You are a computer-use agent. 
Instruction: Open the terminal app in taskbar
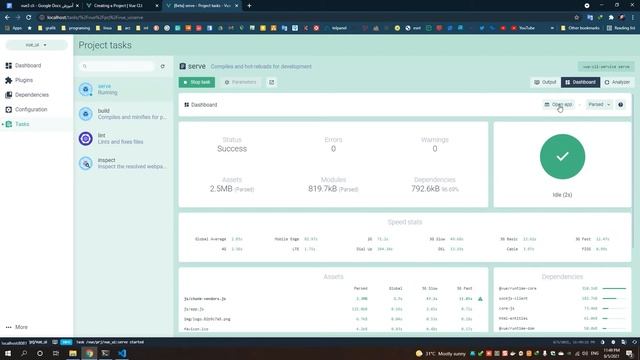point(105,353)
